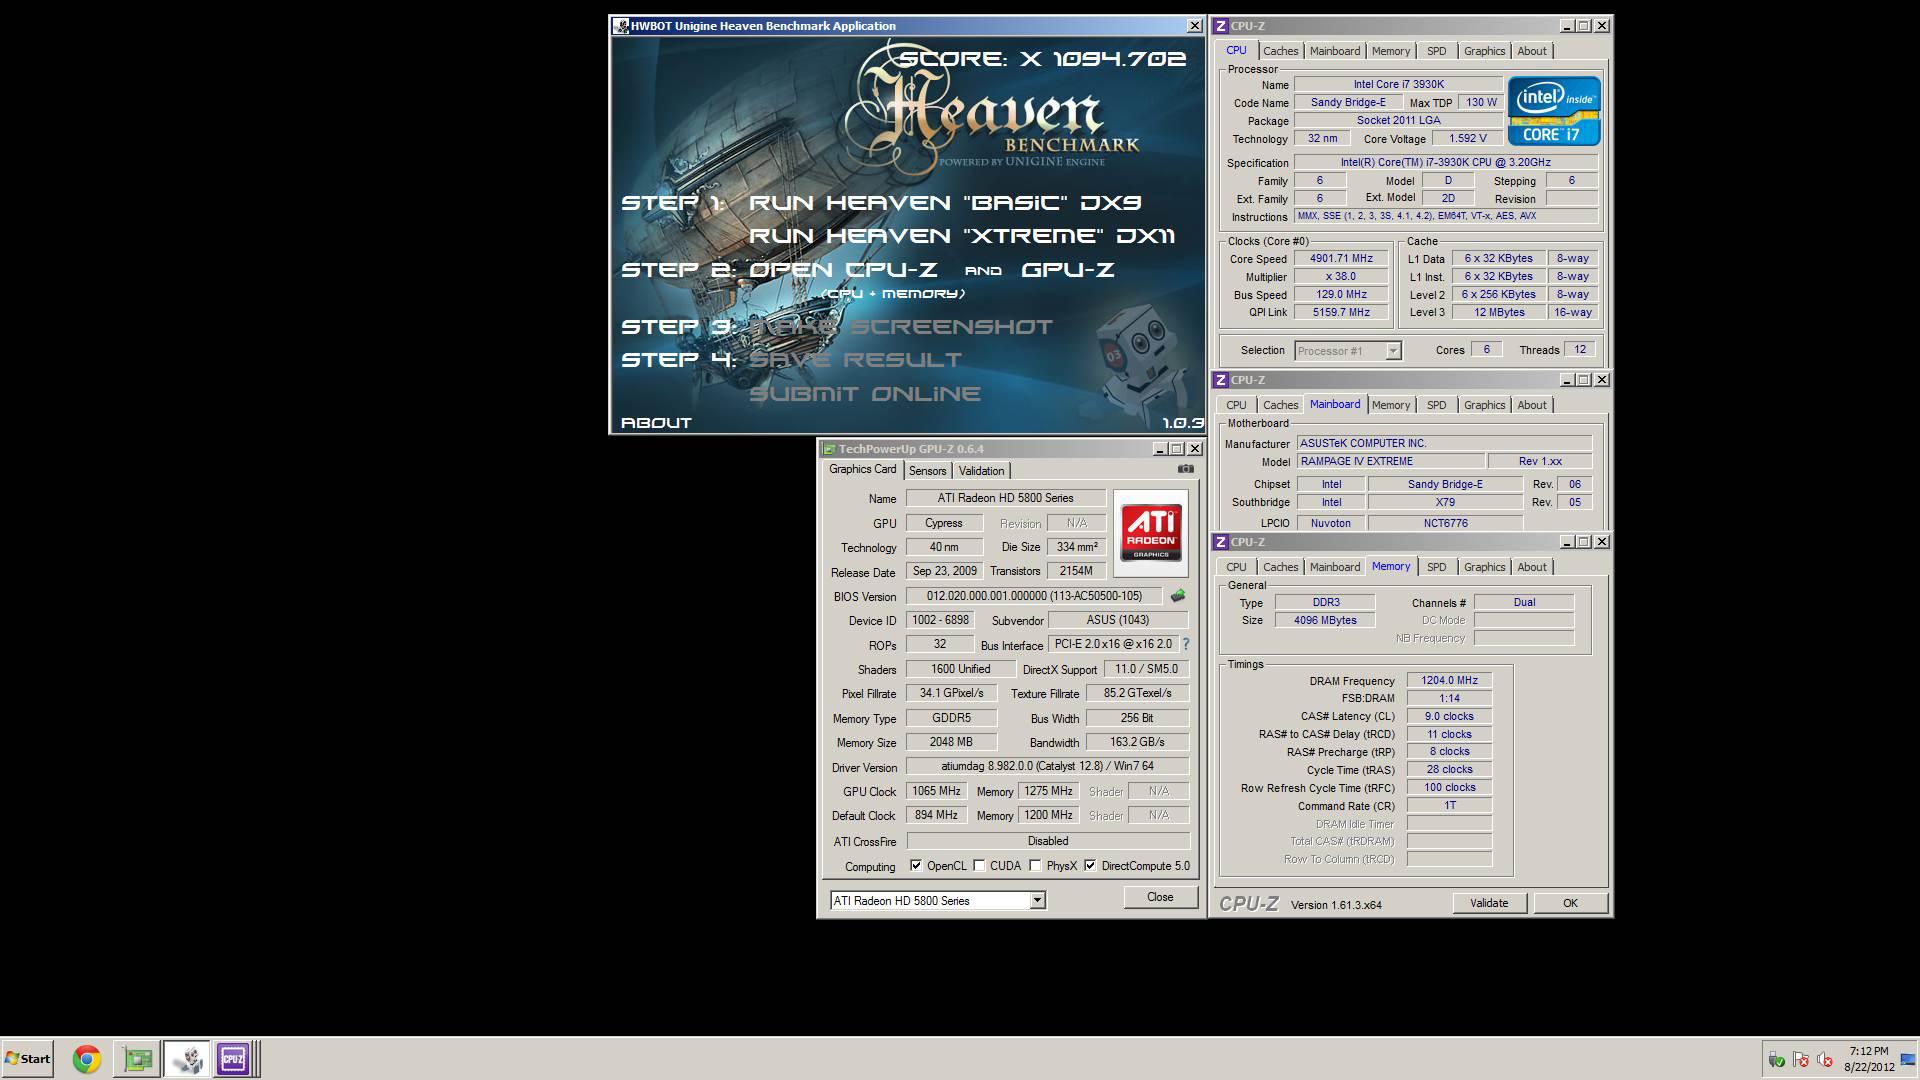Screen dimensions: 1920x1080
Task: Toggle the OpenCL checkbox
Action: coord(916,866)
